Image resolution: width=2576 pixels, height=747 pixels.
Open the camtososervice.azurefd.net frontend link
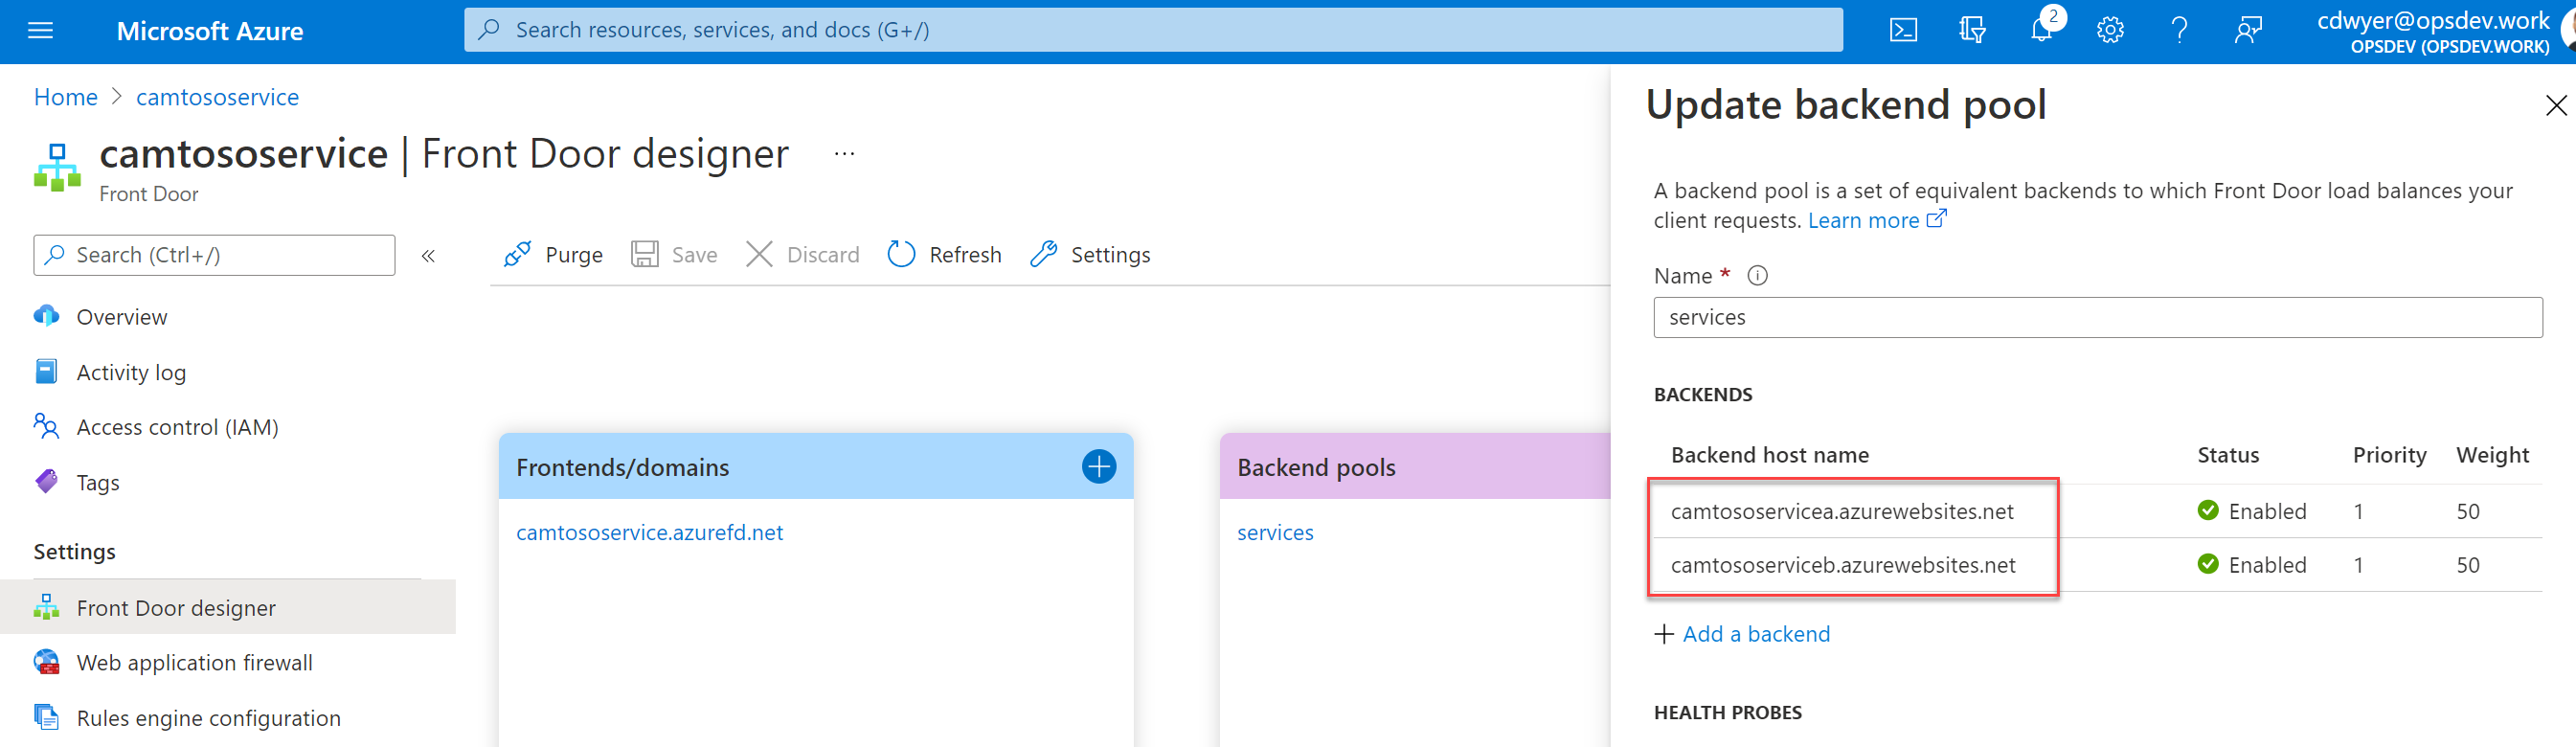tap(649, 532)
